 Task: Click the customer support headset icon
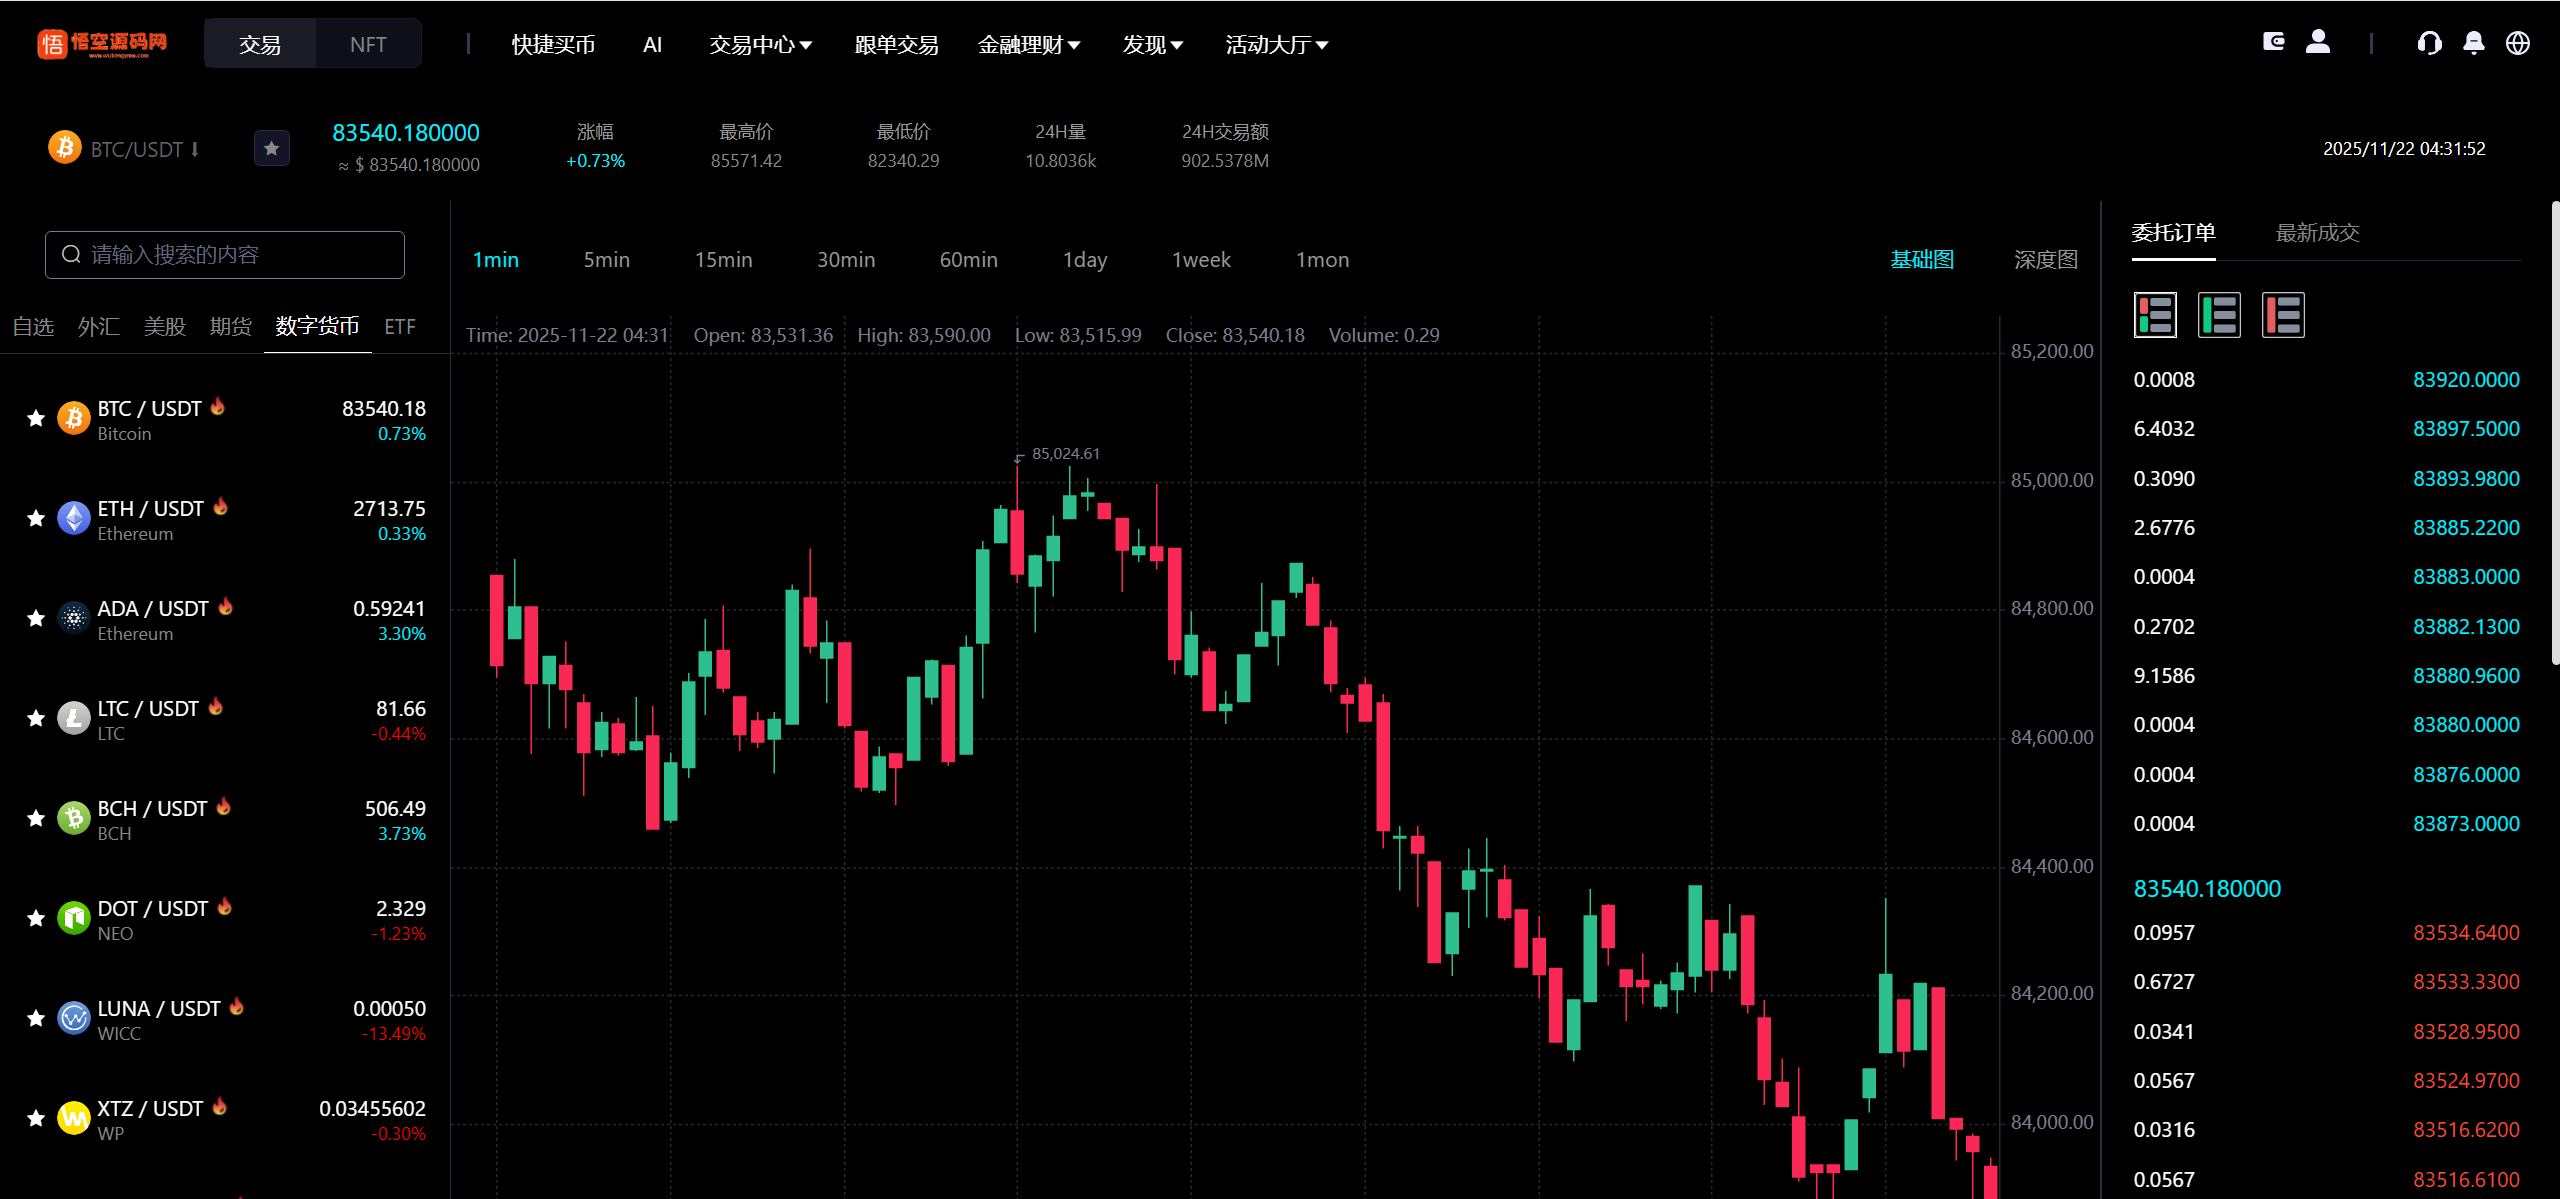[2429, 43]
